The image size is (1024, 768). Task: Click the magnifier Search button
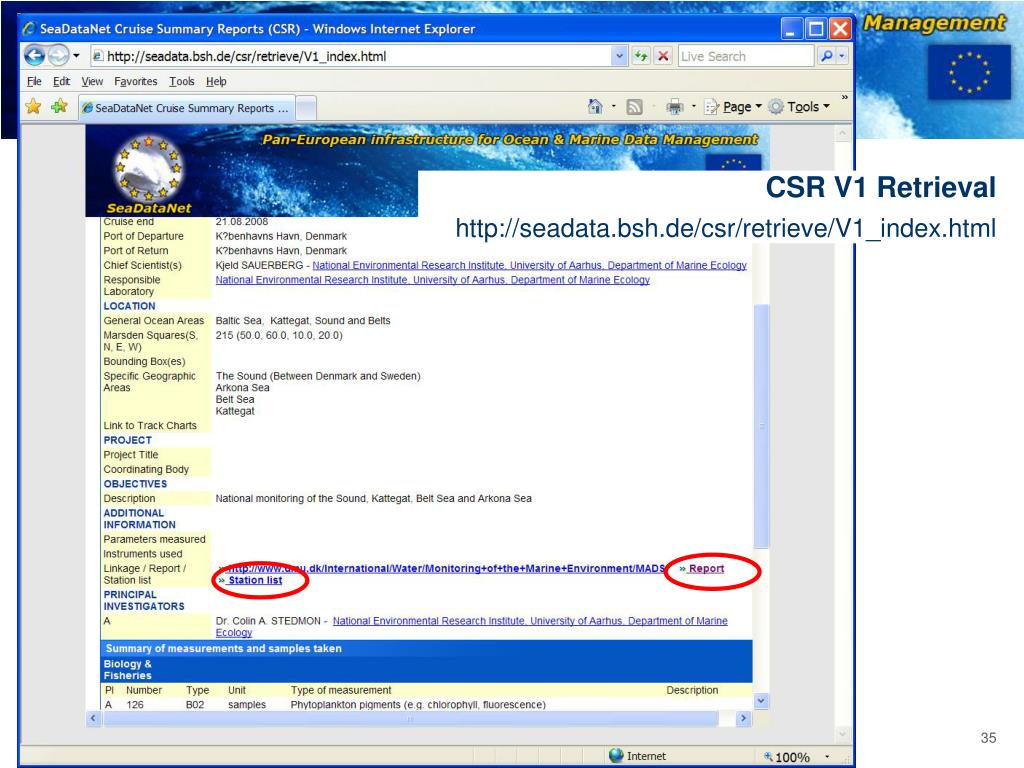pyautogui.click(x=827, y=56)
